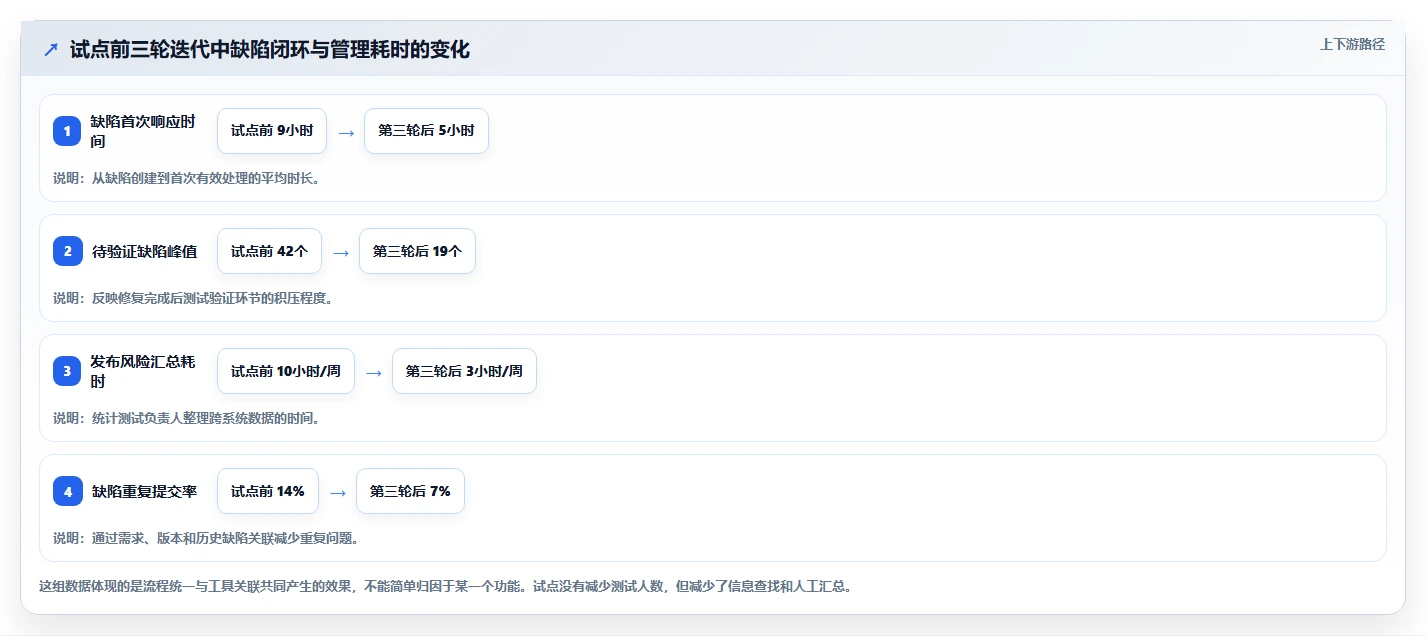The width and height of the screenshot is (1426, 636).
Task: Click the arrow between 9小时 and 5小时
Action: 346,132
